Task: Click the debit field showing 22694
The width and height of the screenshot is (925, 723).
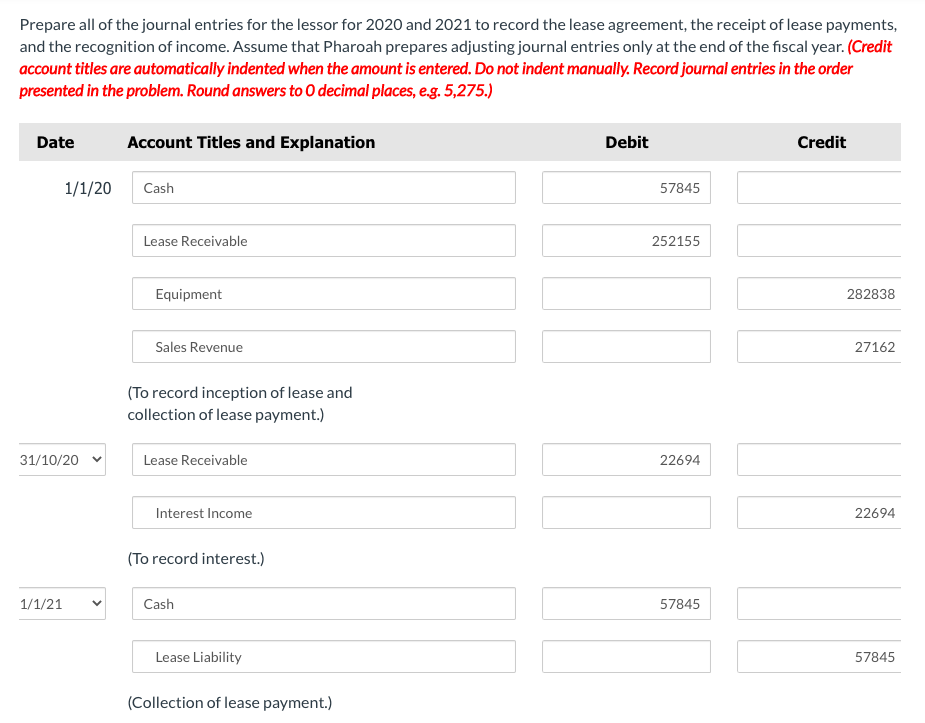Action: pos(625,459)
